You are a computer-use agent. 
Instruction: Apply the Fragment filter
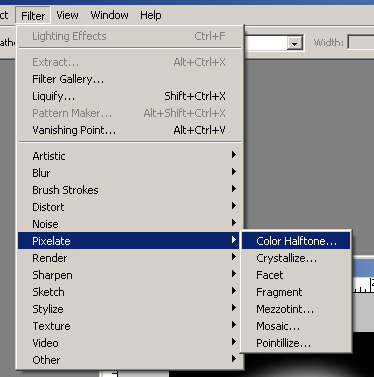point(296,292)
